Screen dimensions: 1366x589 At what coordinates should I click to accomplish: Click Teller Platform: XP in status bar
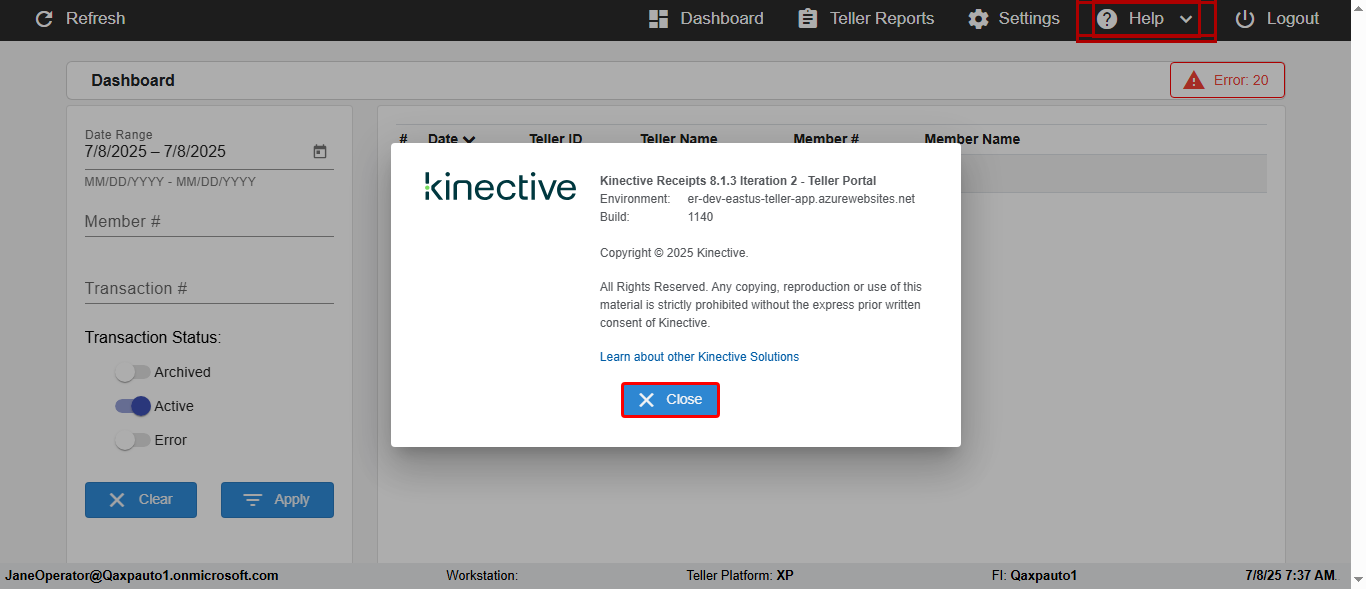tap(740, 576)
